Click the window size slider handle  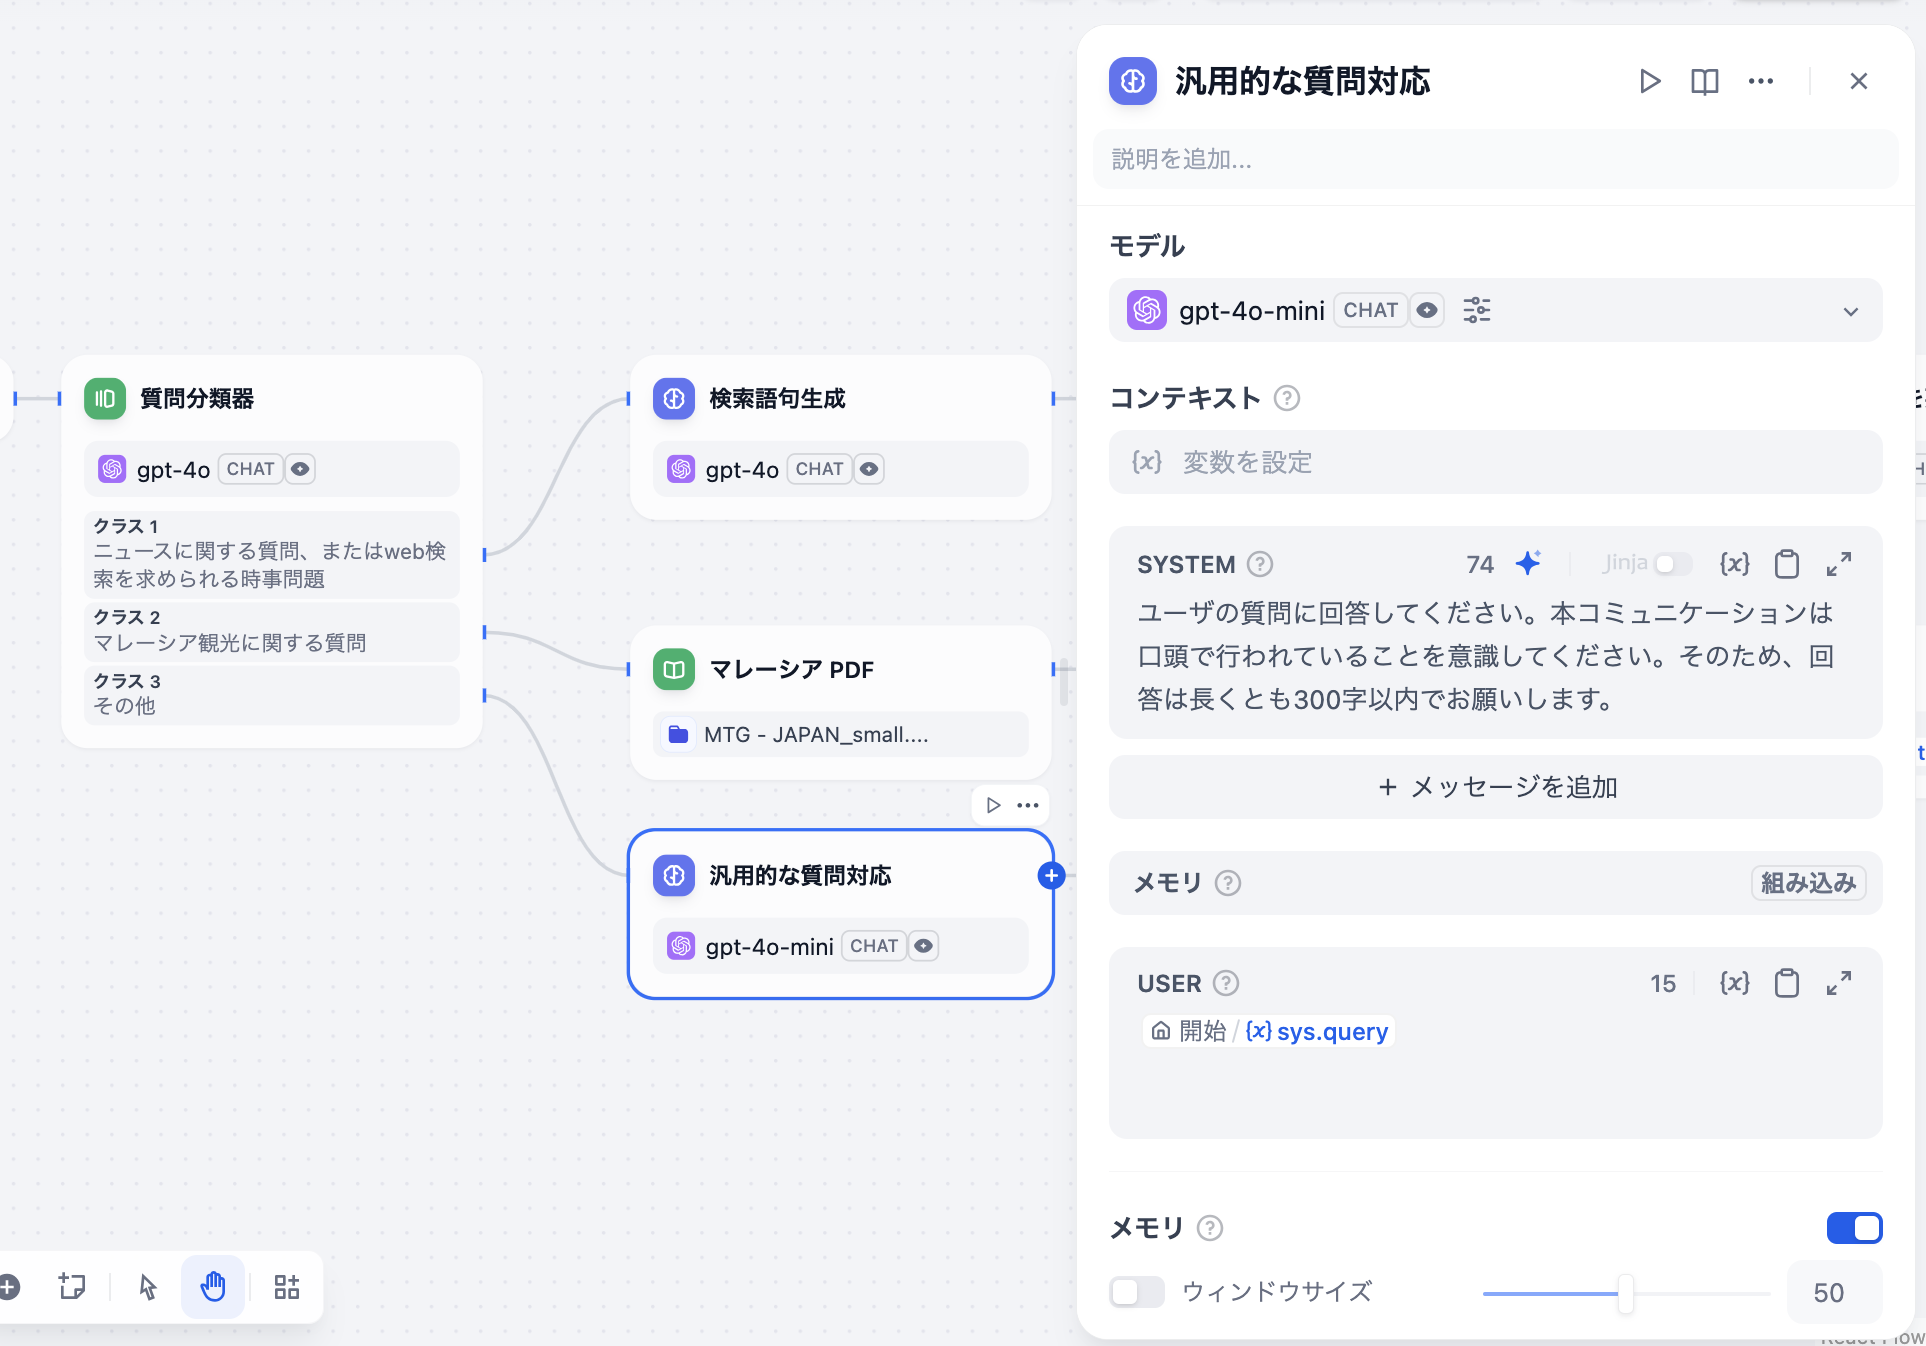(x=1627, y=1293)
